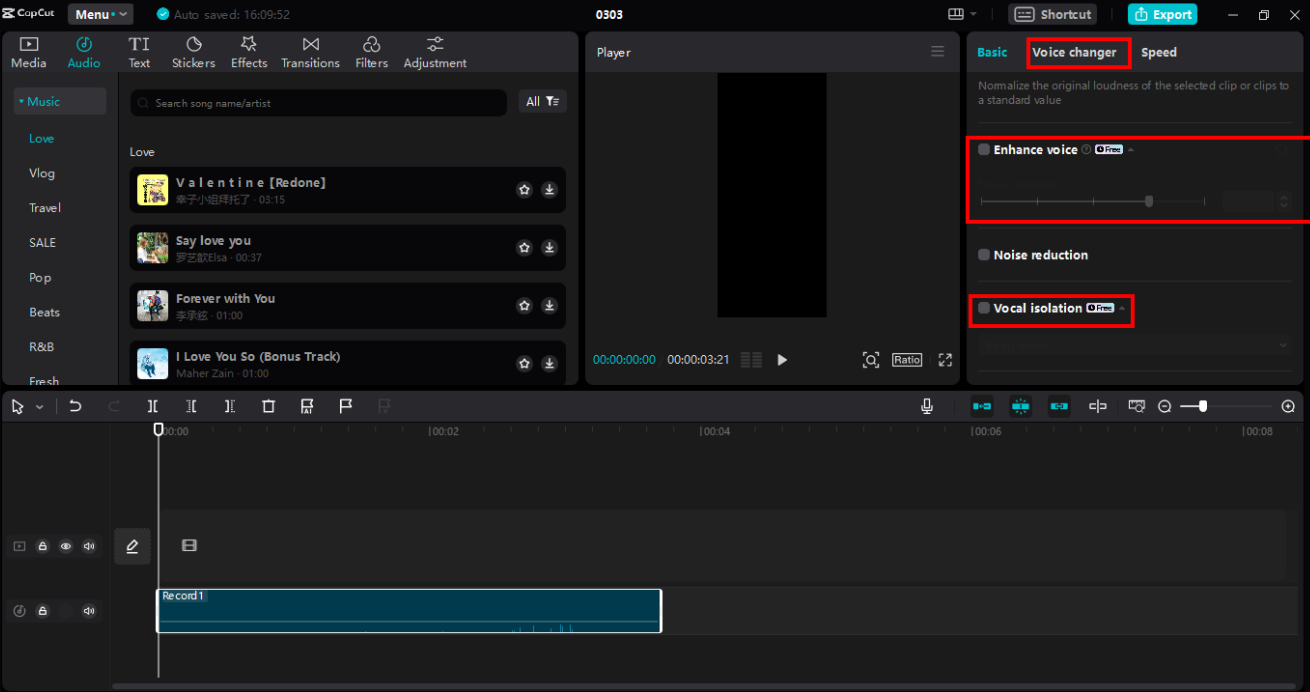Open the Adjustment tab
Image resolution: width=1310 pixels, height=692 pixels.
point(435,52)
